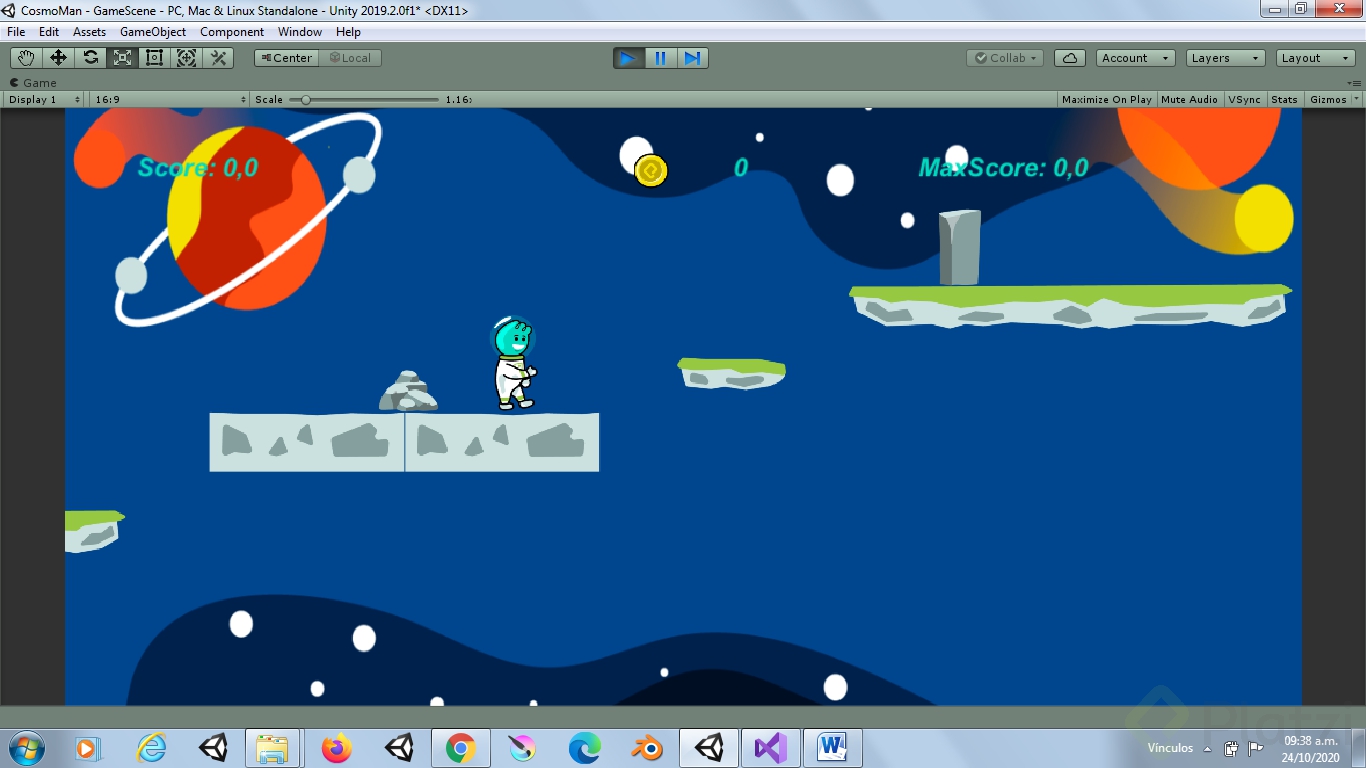1366x768 pixels.
Task: Pause the running game
Action: pos(660,58)
